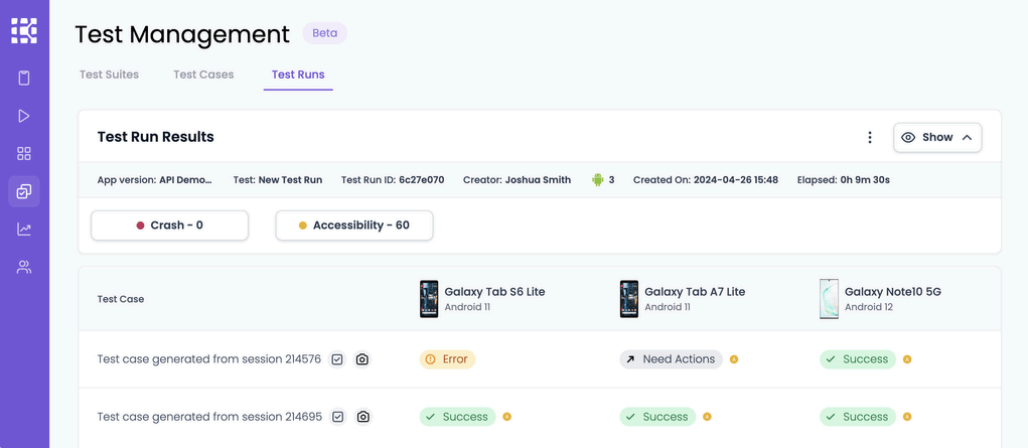
Task: Click the Beta badge
Action: [325, 33]
